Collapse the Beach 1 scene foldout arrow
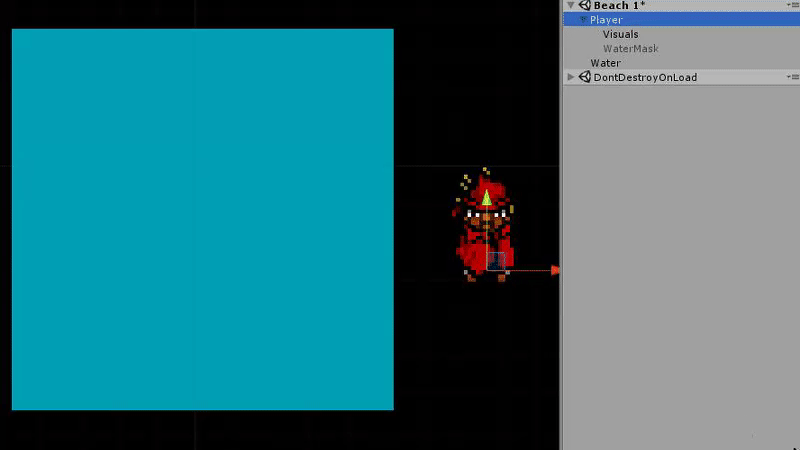800x450 pixels. click(571, 5)
